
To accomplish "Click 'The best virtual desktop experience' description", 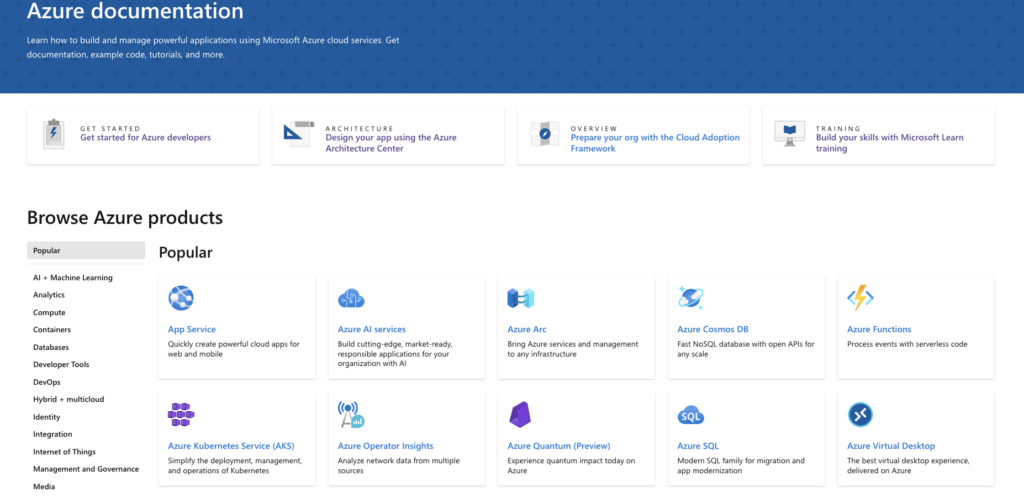I will (908, 466).
